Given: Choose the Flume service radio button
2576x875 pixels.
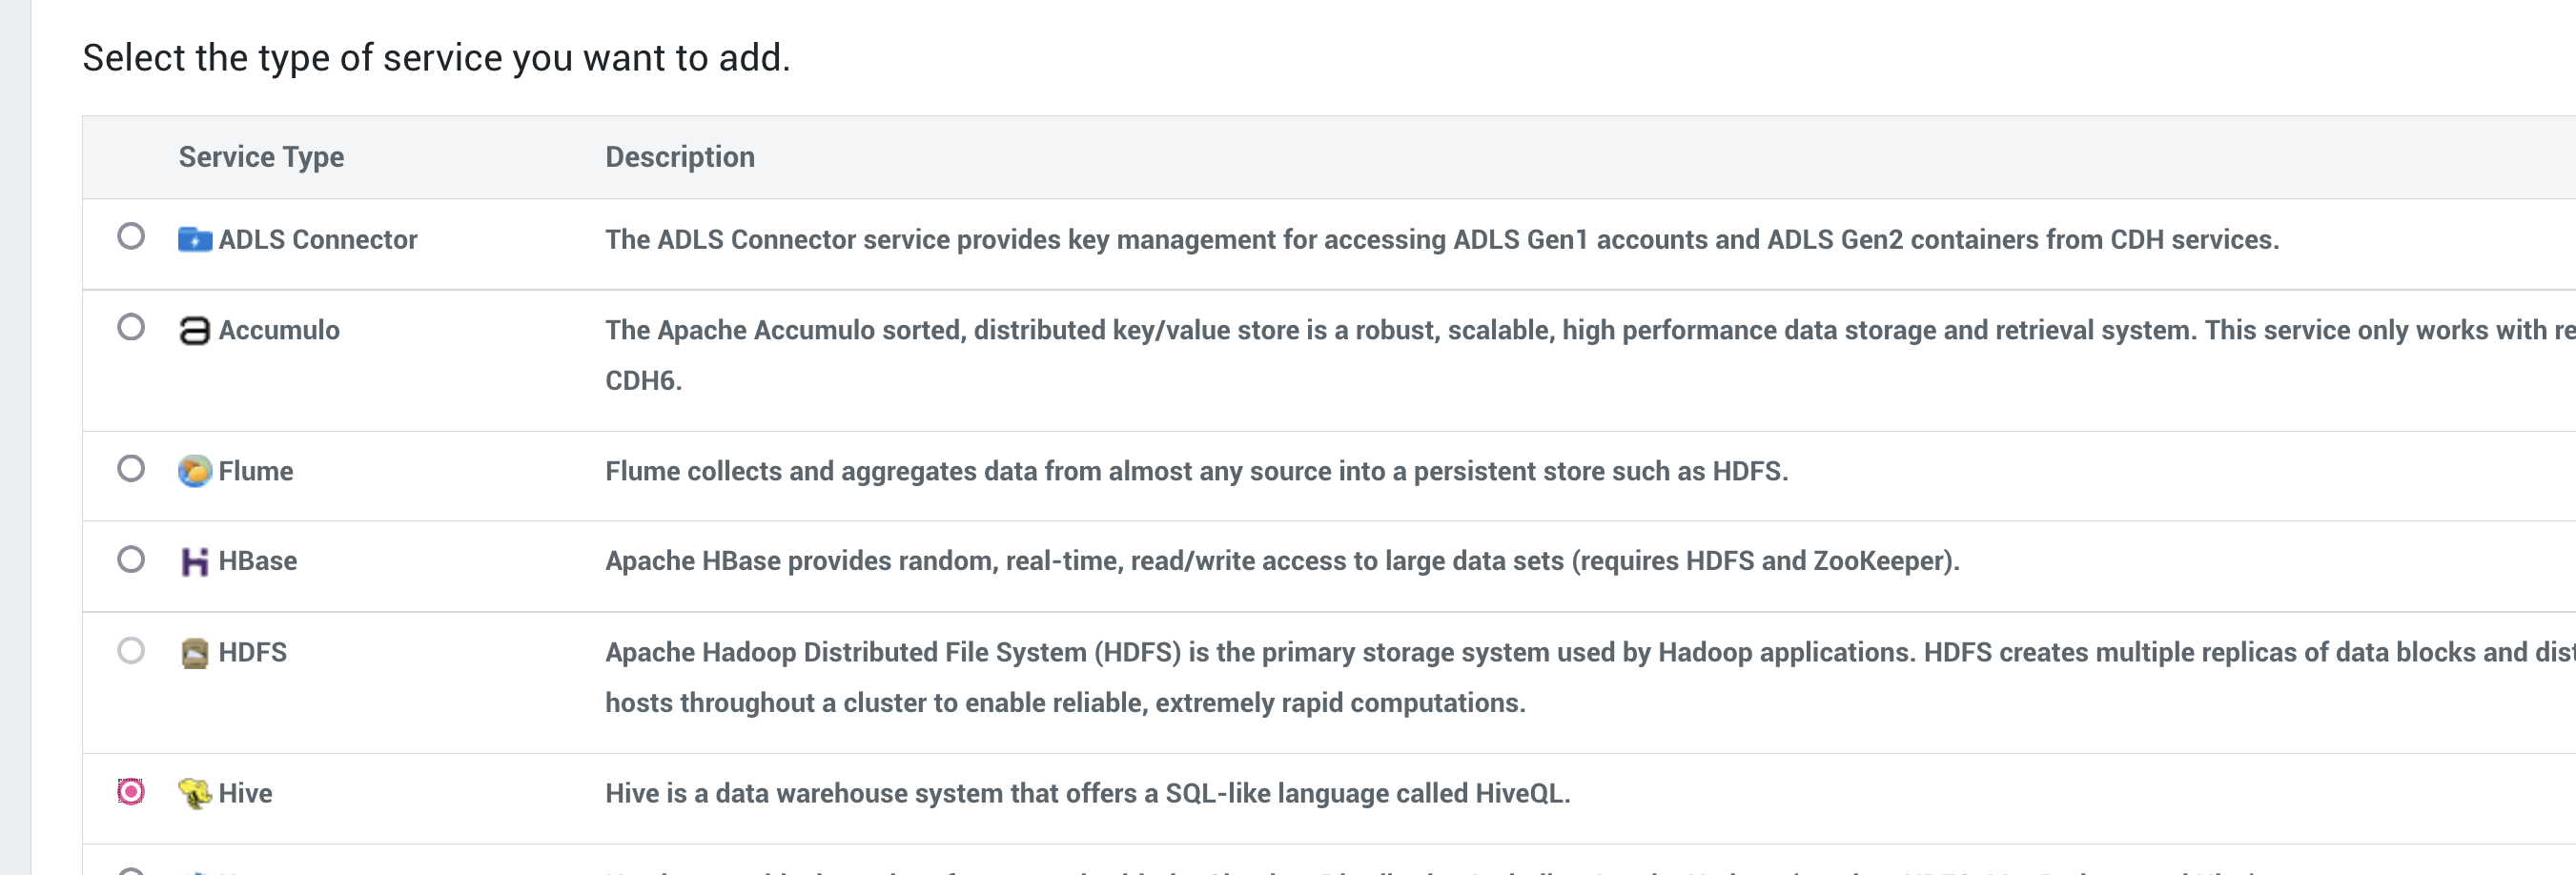Looking at the screenshot, I should pyautogui.click(x=131, y=469).
